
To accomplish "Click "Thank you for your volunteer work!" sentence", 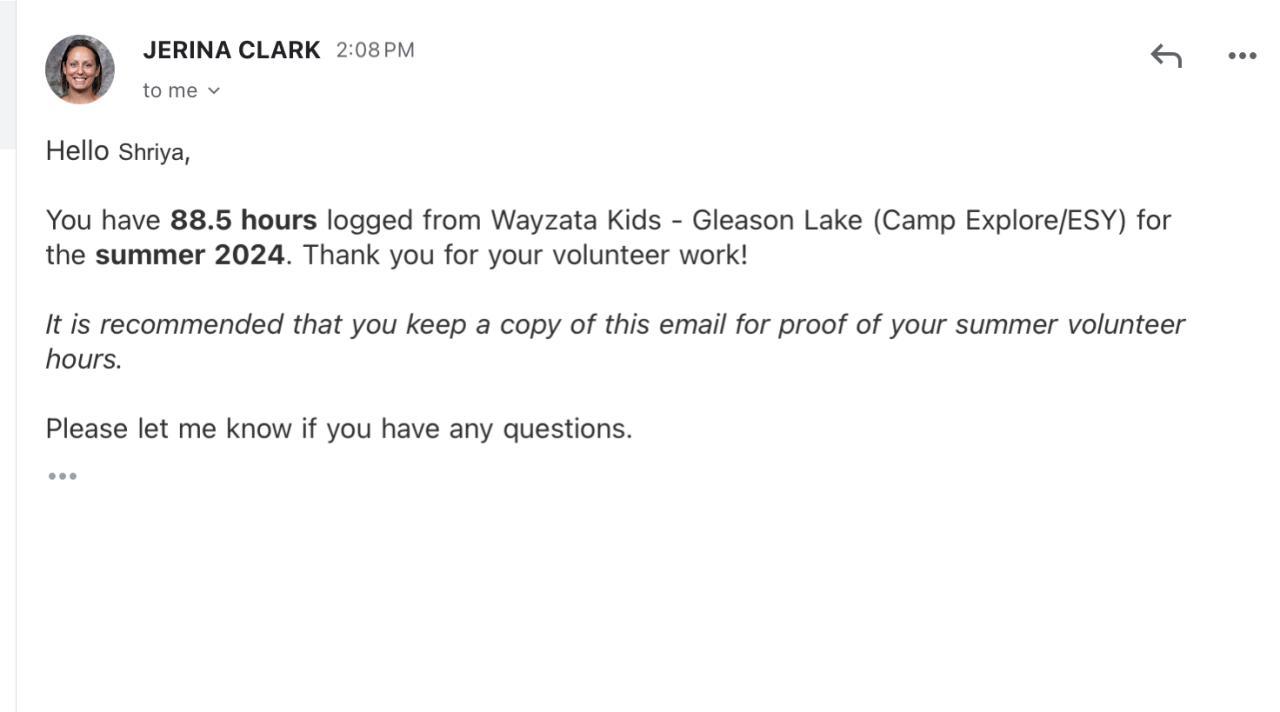I will tap(525, 255).
